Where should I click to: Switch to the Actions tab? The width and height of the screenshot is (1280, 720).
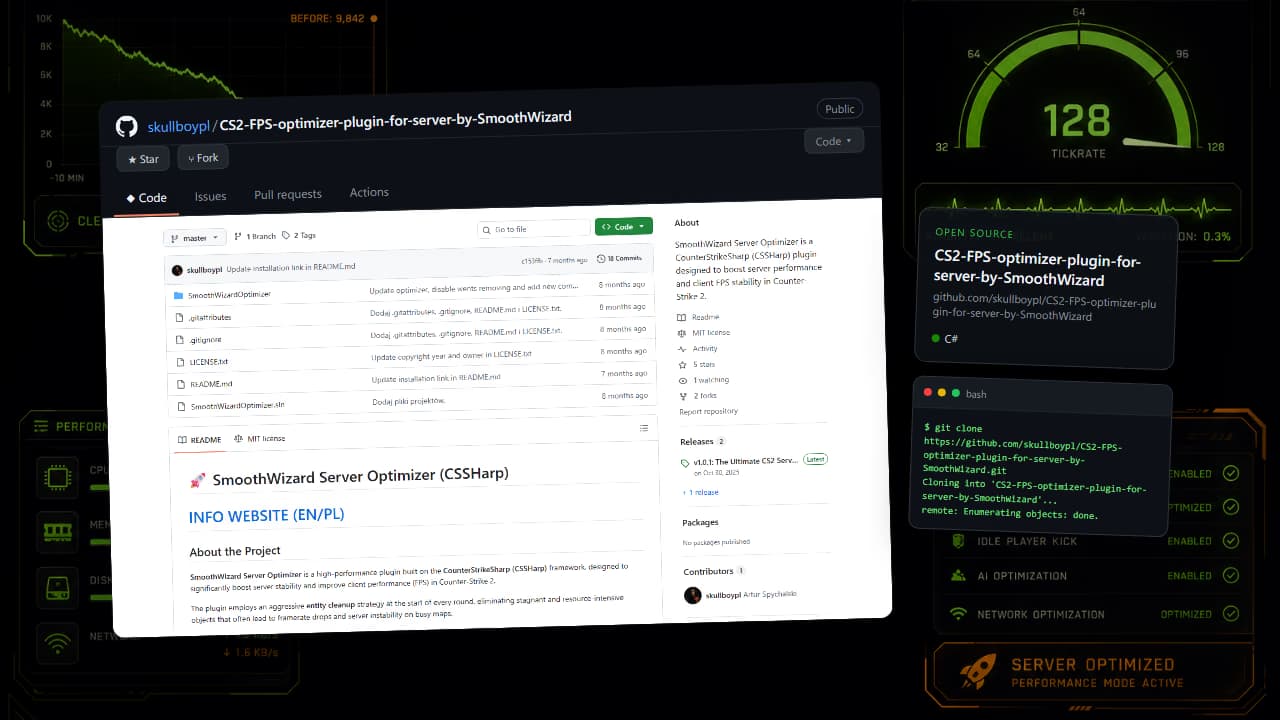click(369, 192)
